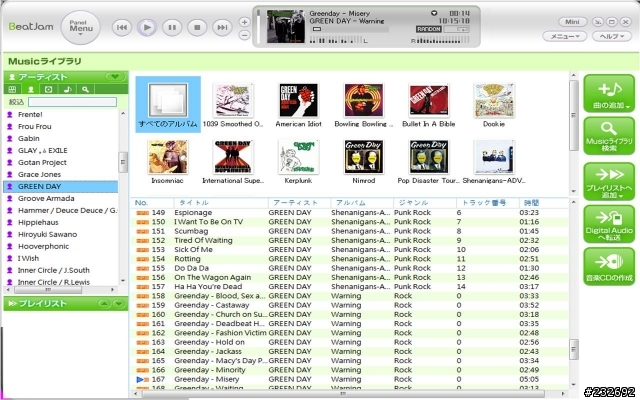Select track 156 On The Wagon Again
This screenshot has width=640, height=400.
350,278
